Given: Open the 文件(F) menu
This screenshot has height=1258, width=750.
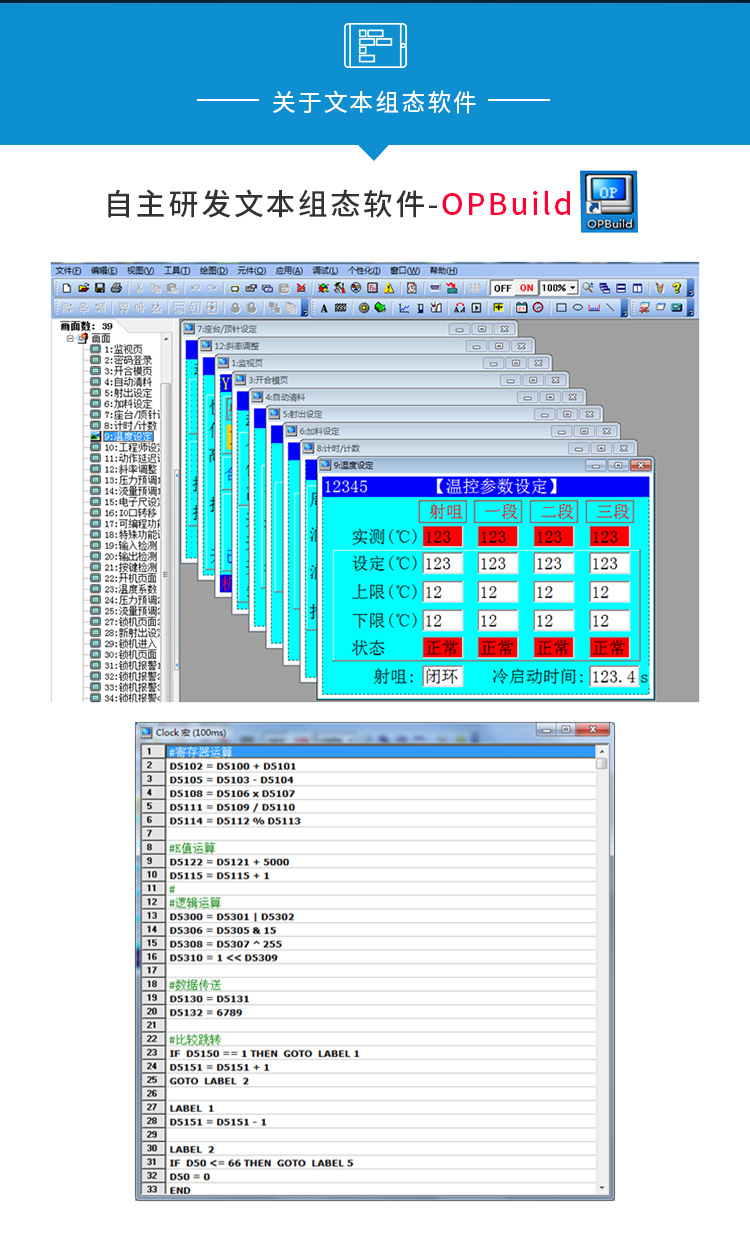Looking at the screenshot, I should pos(68,270).
